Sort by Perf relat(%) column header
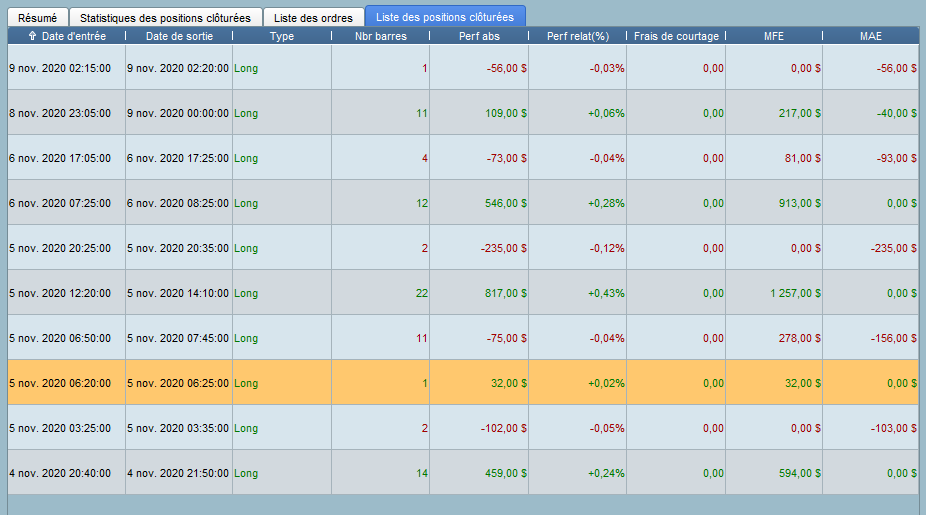 pos(578,36)
